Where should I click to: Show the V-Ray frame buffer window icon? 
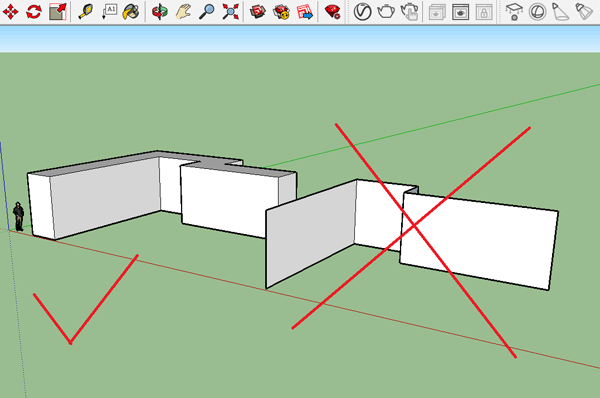click(x=460, y=12)
